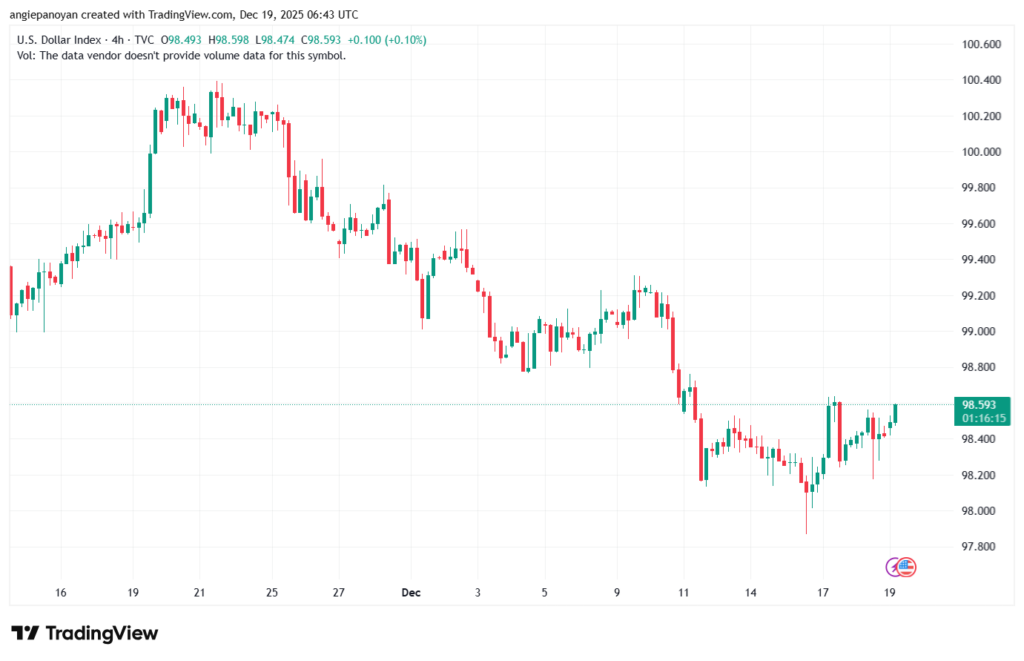The height and width of the screenshot is (661, 1024).
Task: Open the U.S. Dollar Index symbol selector
Action: tap(60, 40)
